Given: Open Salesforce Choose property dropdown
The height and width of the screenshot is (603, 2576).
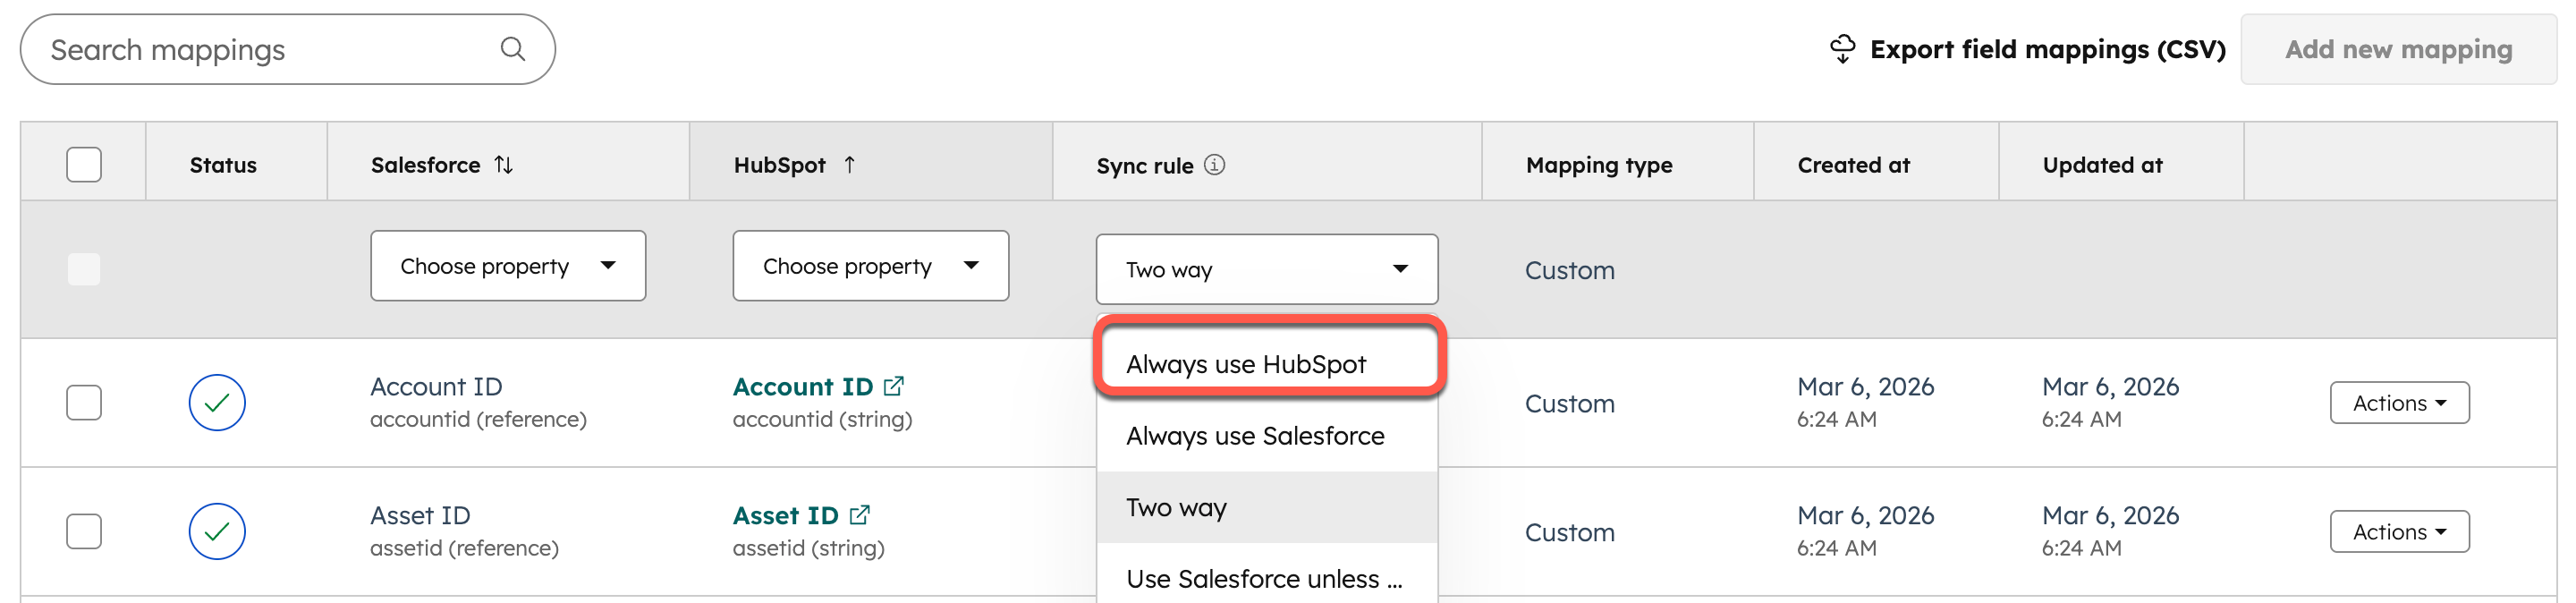Looking at the screenshot, I should 508,266.
